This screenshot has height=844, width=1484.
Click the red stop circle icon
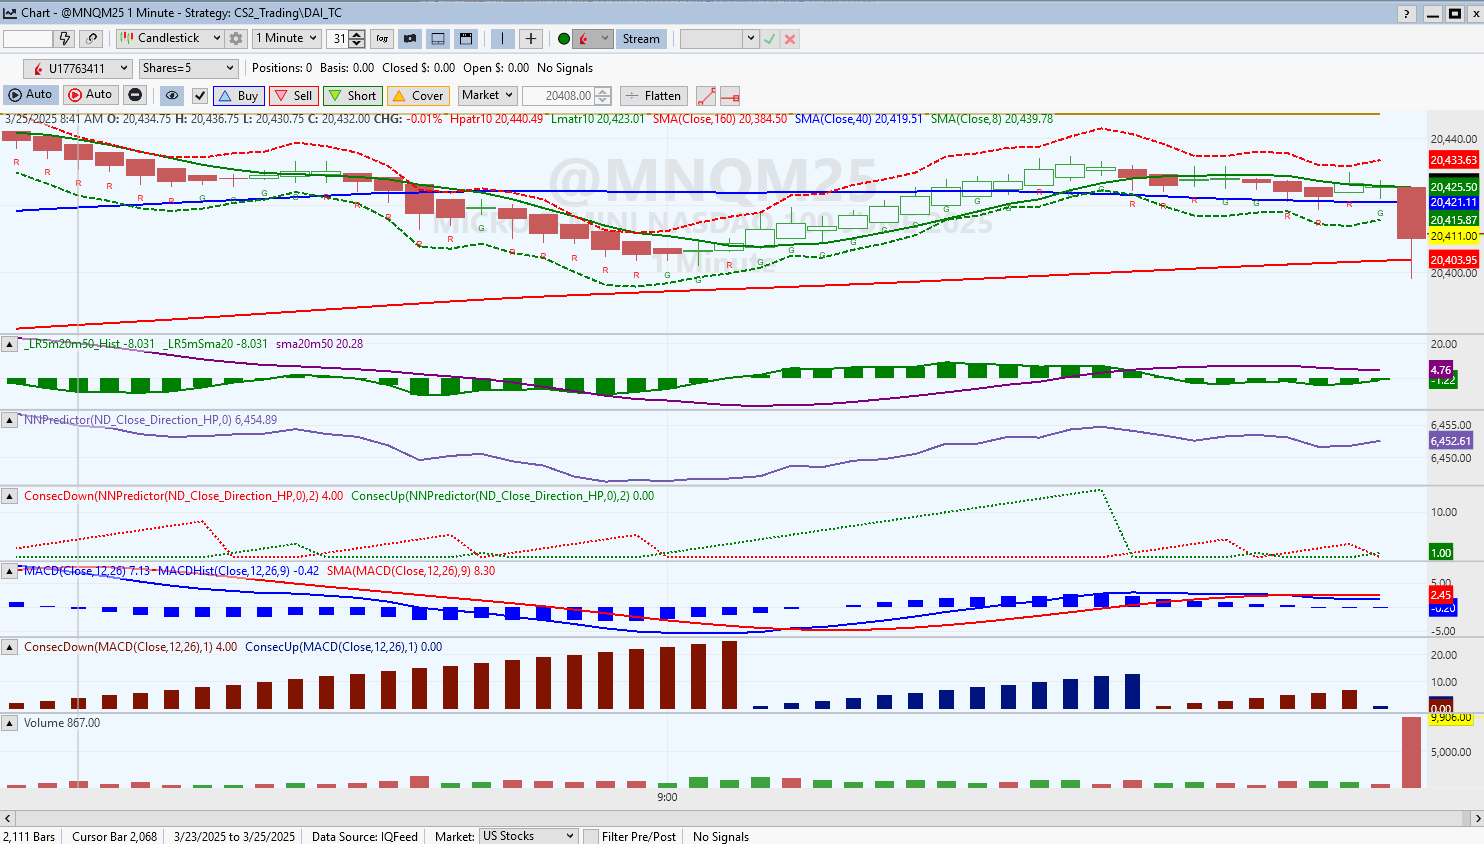pos(135,95)
